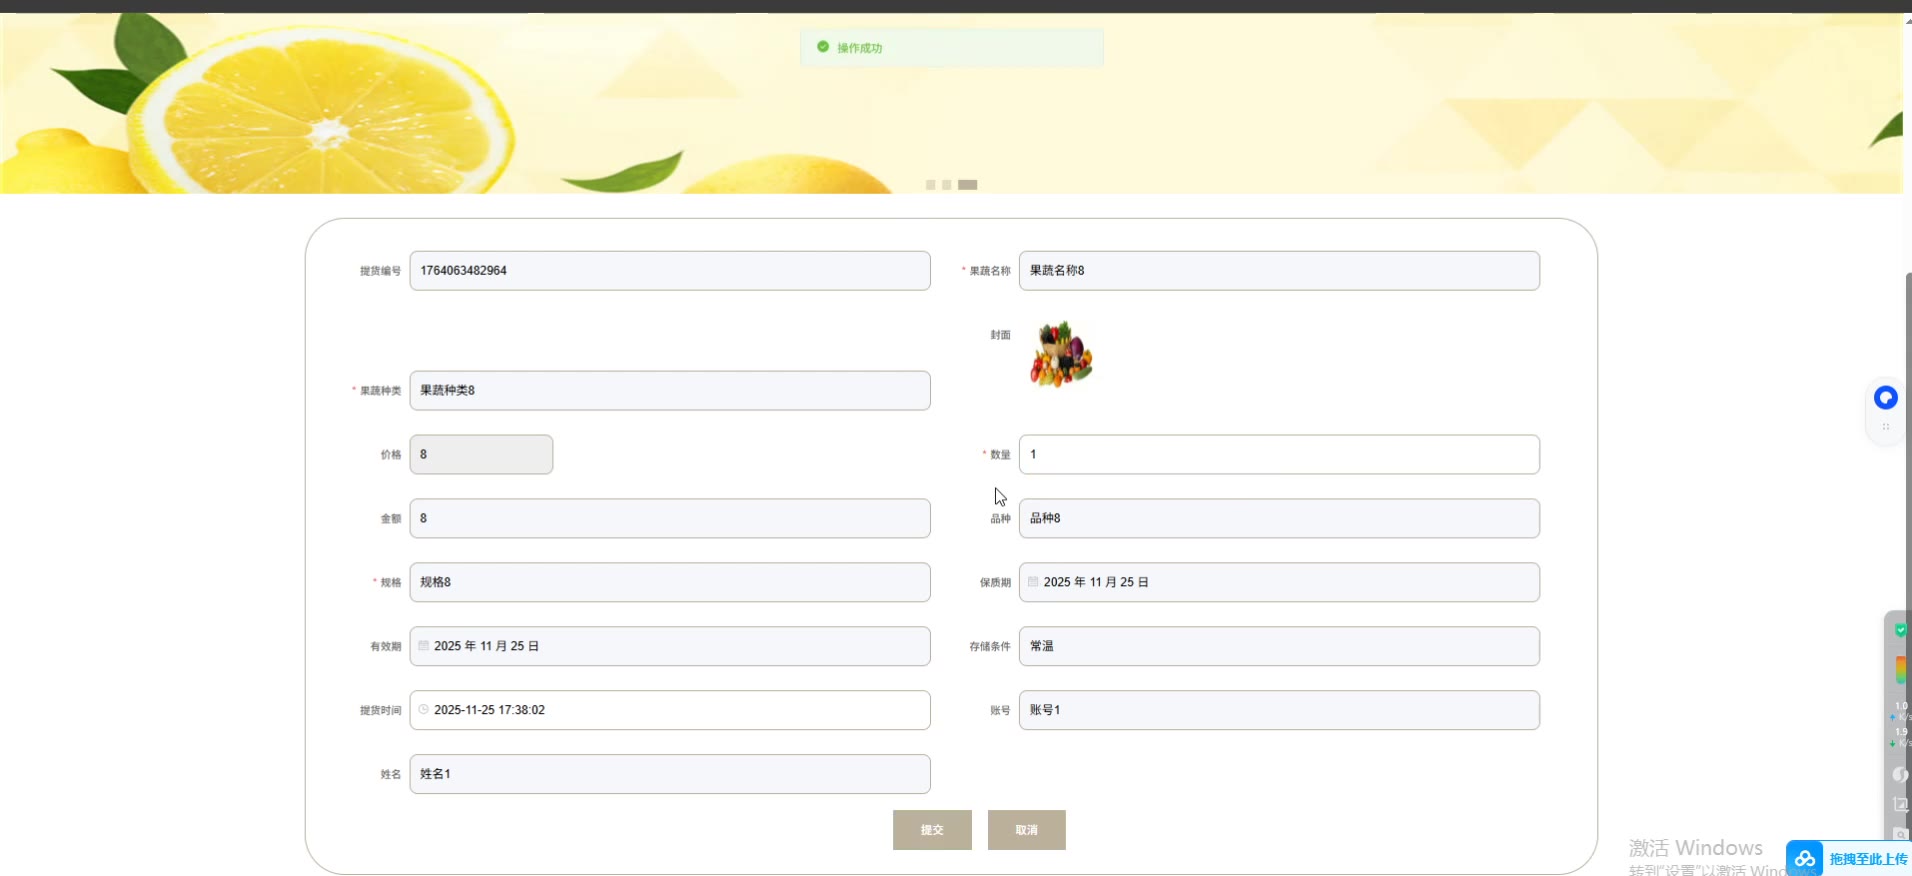Click the 数量 input field

1279,455
